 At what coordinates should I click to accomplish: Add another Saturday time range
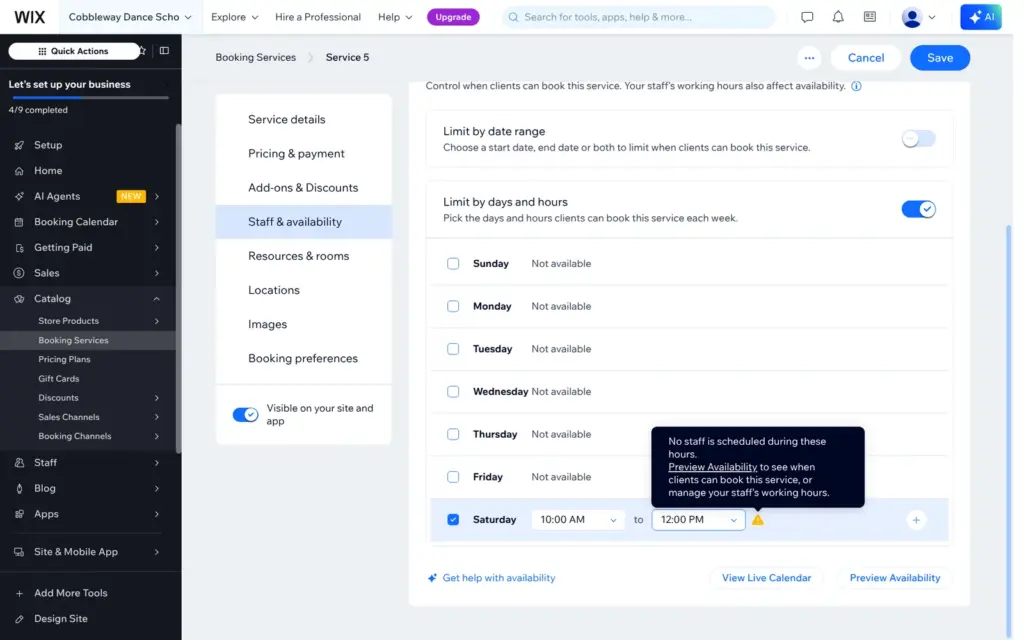(x=916, y=520)
